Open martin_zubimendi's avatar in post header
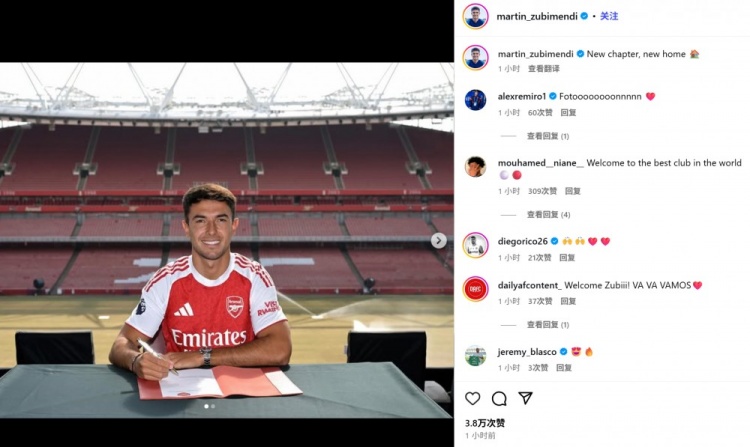Viewport: 750px width, 447px height. pos(475,16)
